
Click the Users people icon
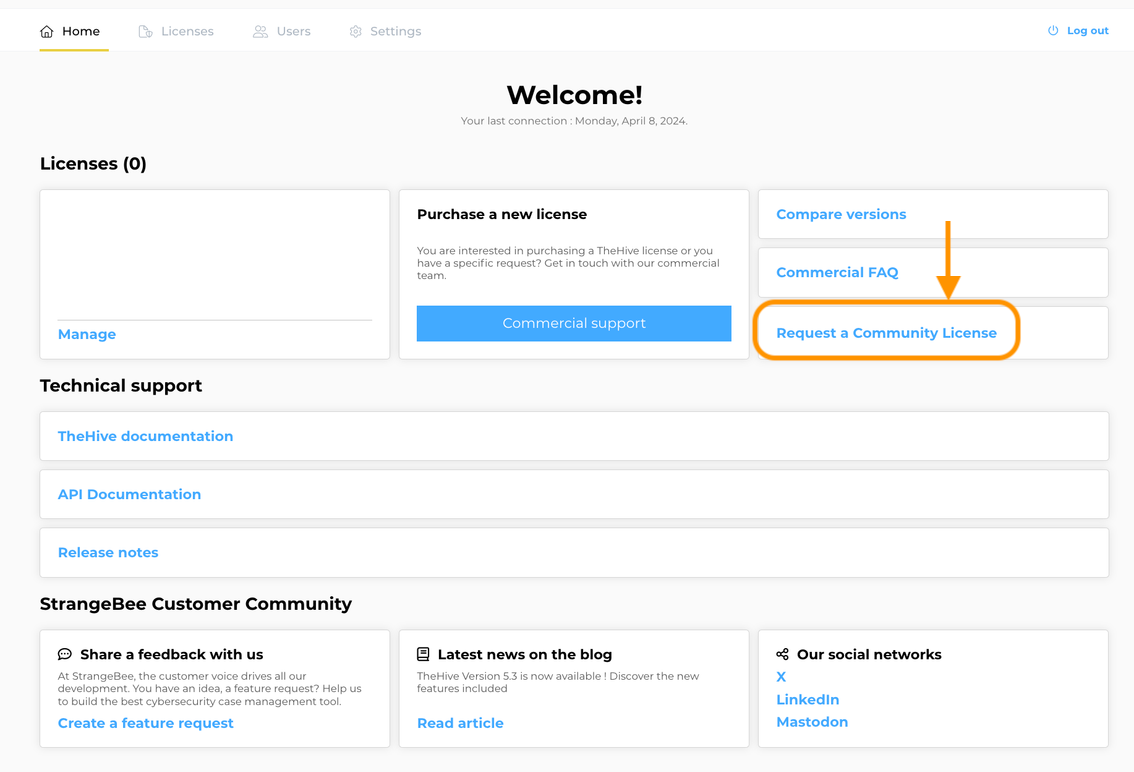tap(260, 31)
